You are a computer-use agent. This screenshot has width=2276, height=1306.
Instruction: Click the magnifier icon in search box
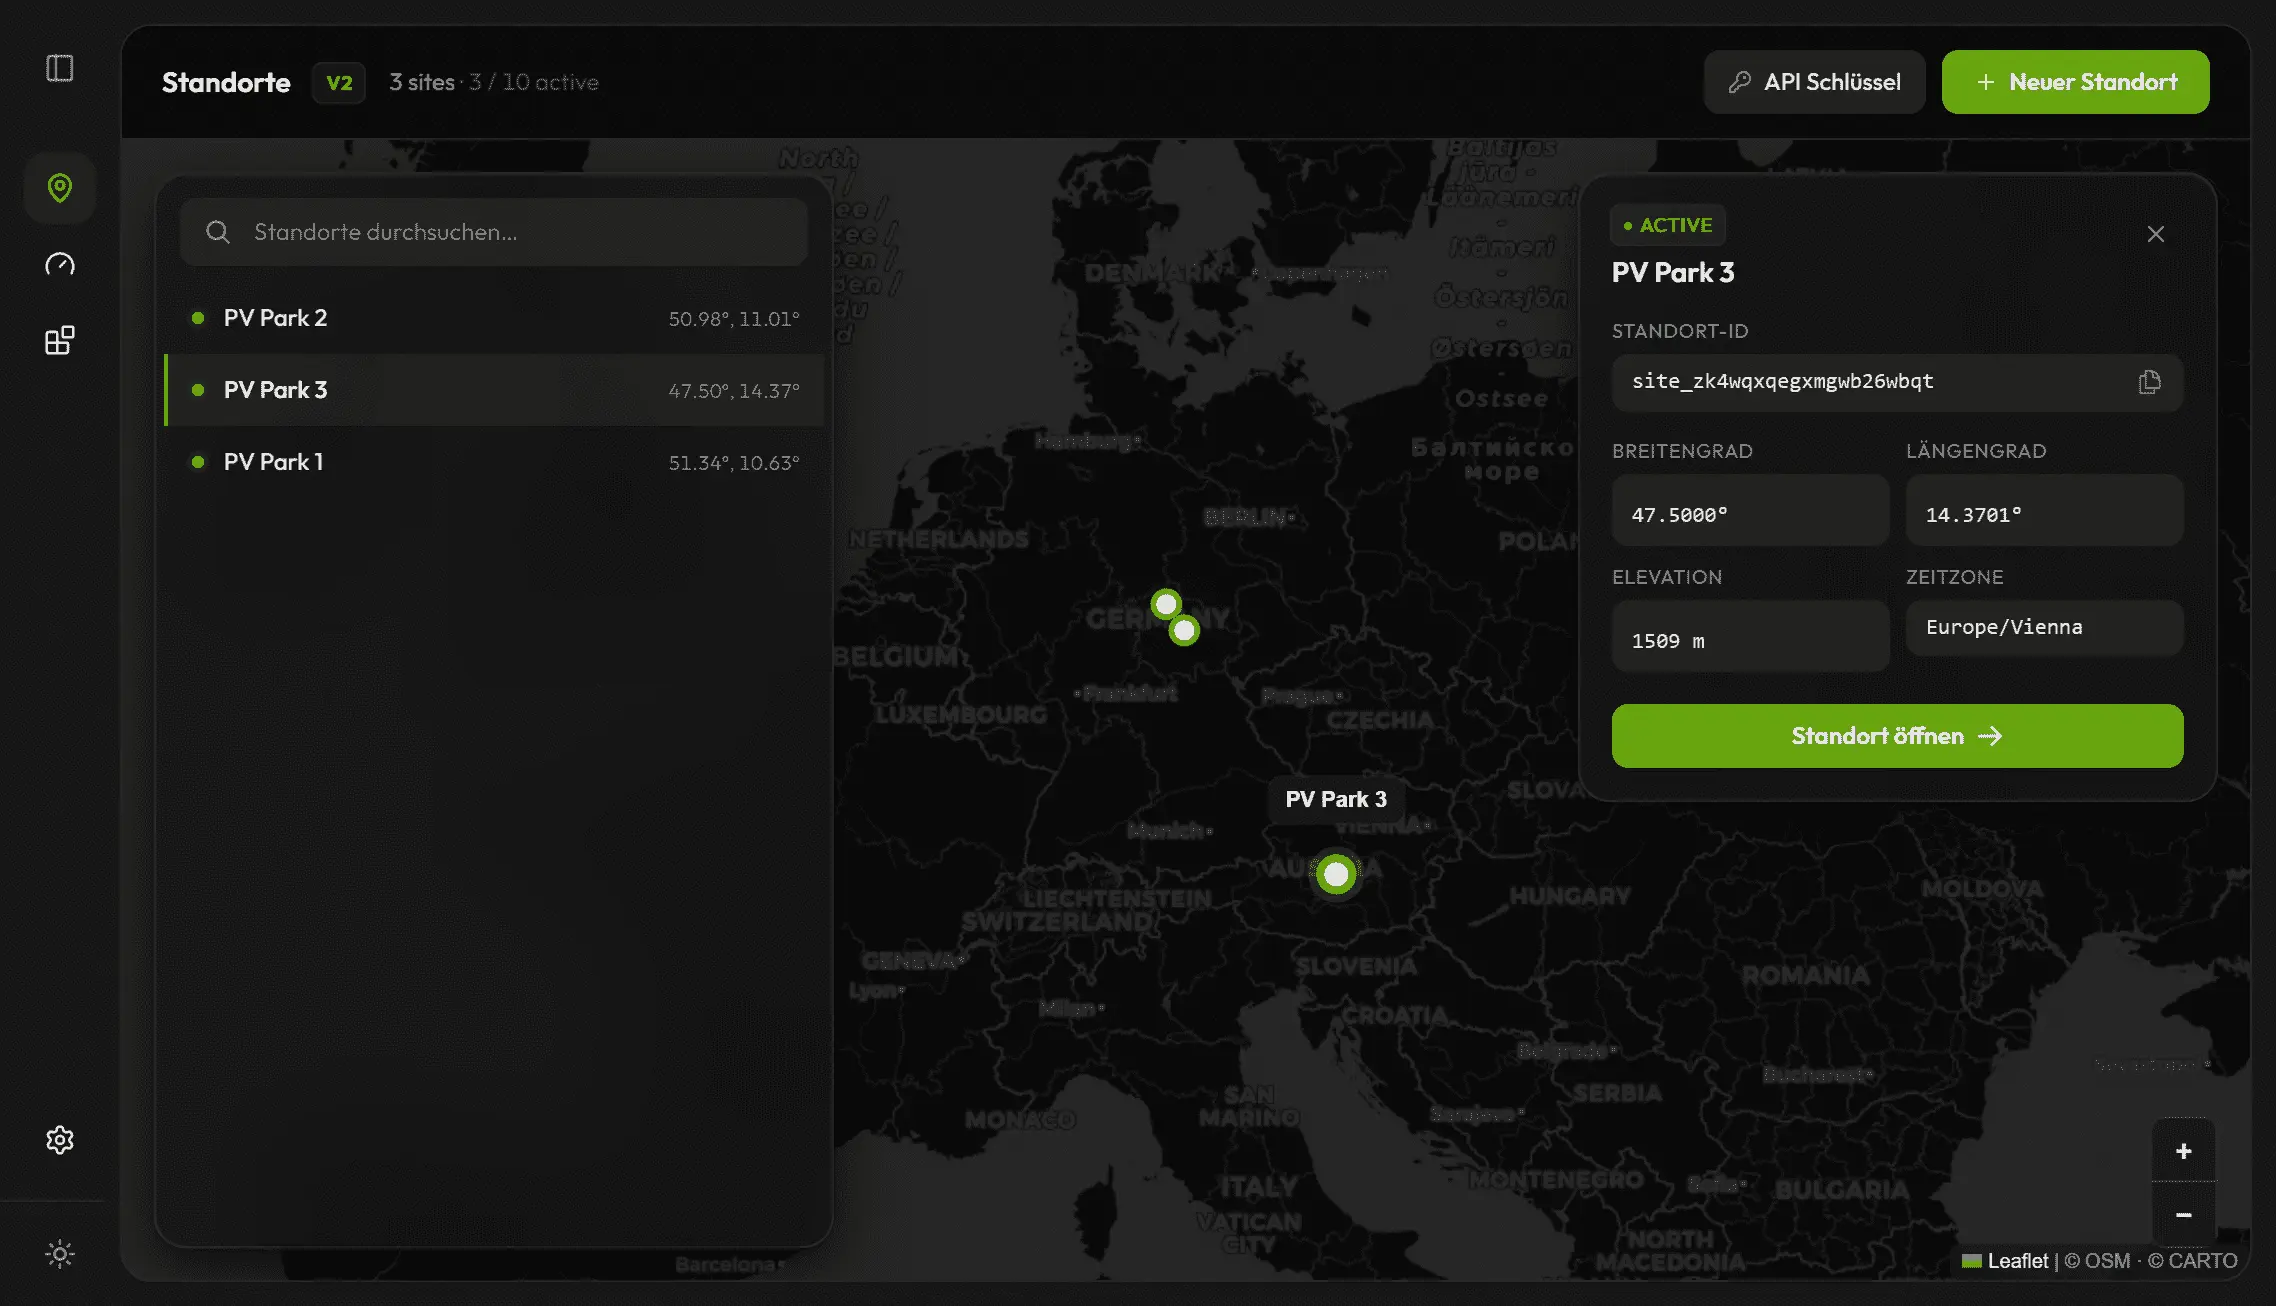[x=218, y=232]
